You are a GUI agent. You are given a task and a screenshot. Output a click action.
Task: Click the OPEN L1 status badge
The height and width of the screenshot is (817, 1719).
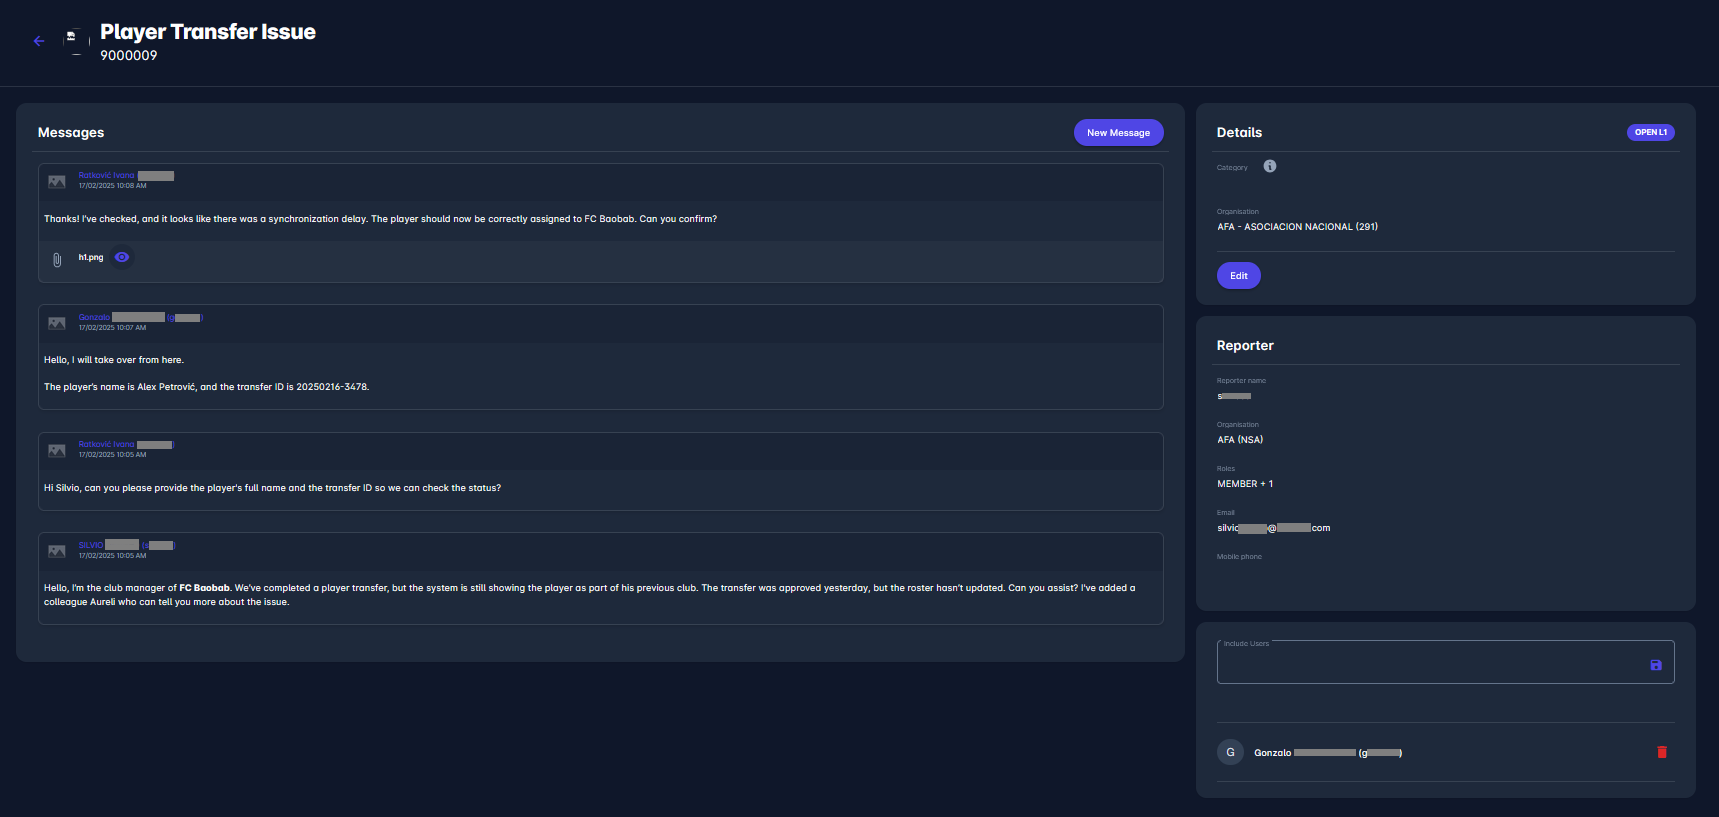pos(1650,132)
